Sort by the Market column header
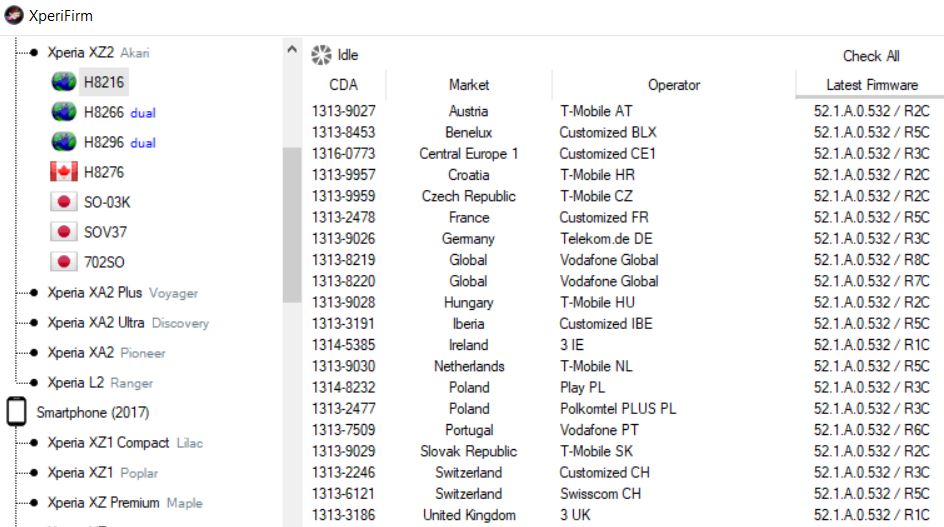Viewport: 944px width, 527px height. [468, 85]
